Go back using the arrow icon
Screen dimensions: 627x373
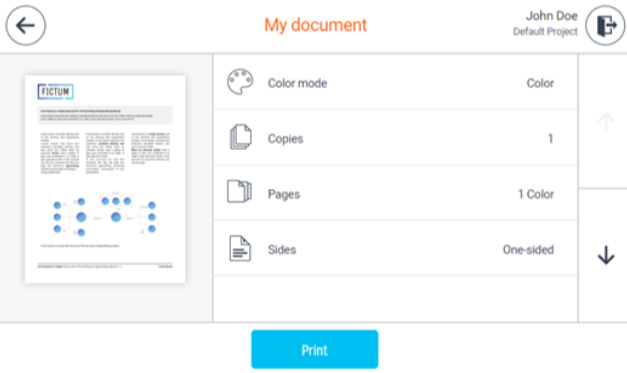[26, 26]
